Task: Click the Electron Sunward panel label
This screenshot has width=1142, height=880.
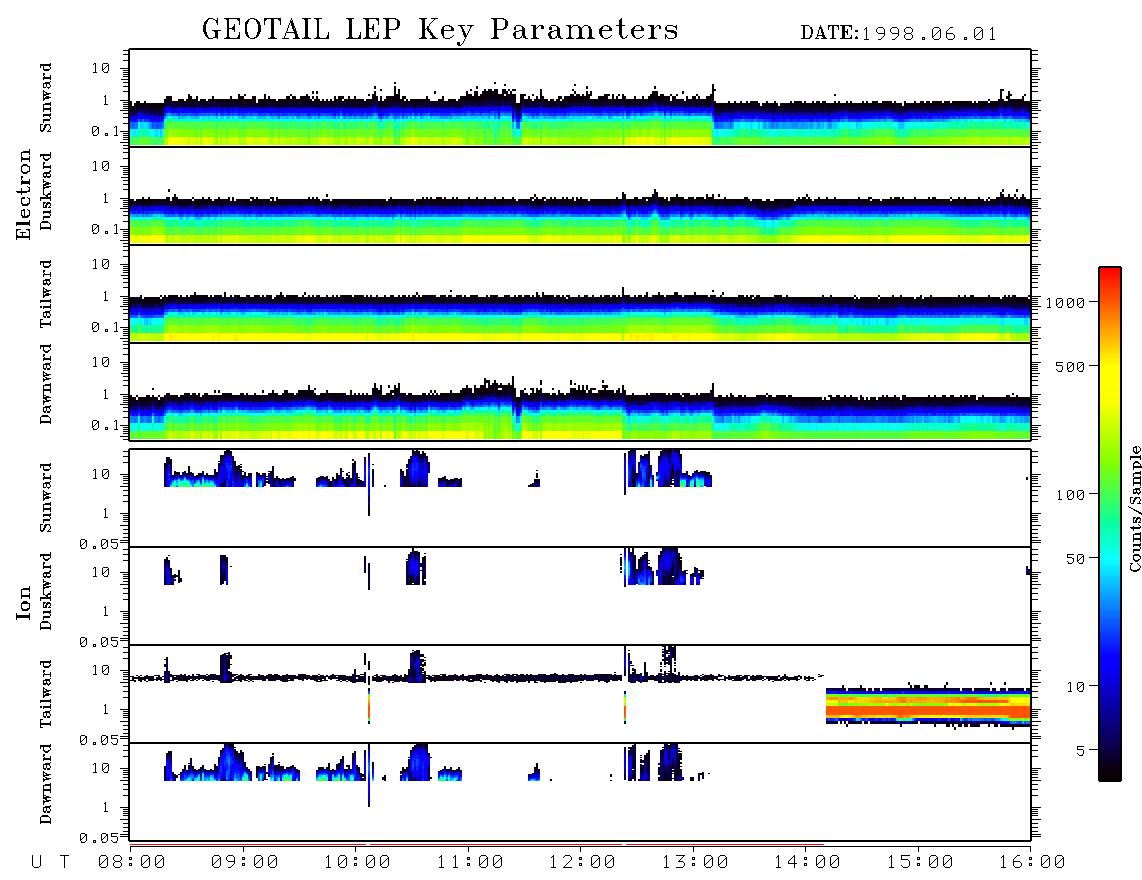Action: pyautogui.click(x=46, y=98)
